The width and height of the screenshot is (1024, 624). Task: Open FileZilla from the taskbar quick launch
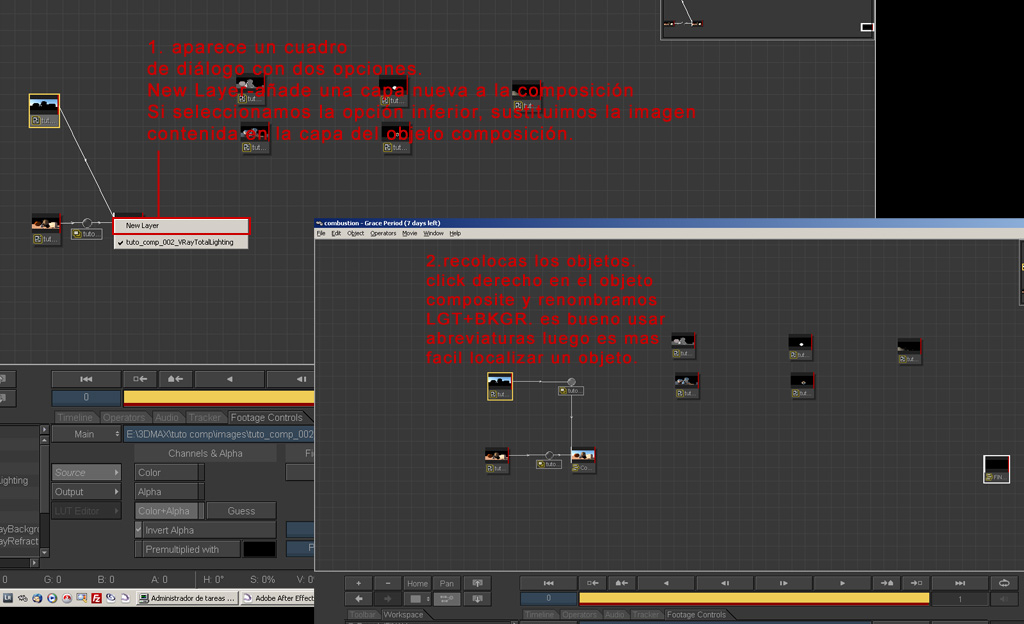coord(96,598)
